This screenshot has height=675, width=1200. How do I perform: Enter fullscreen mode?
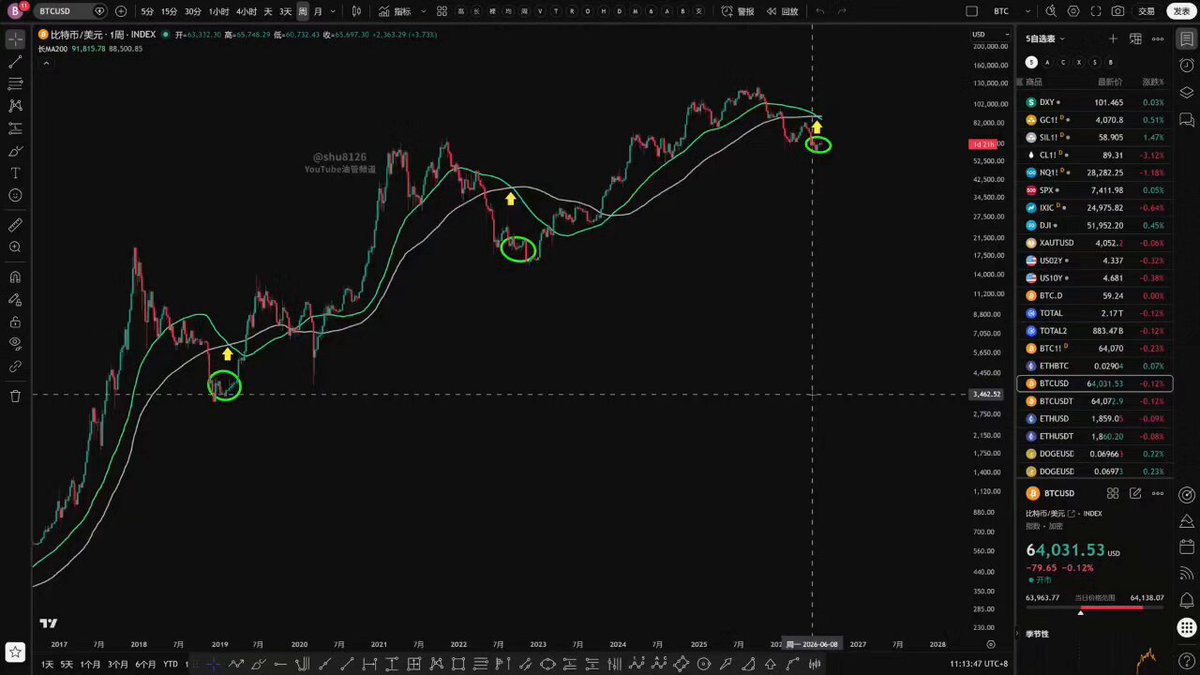(1095, 11)
